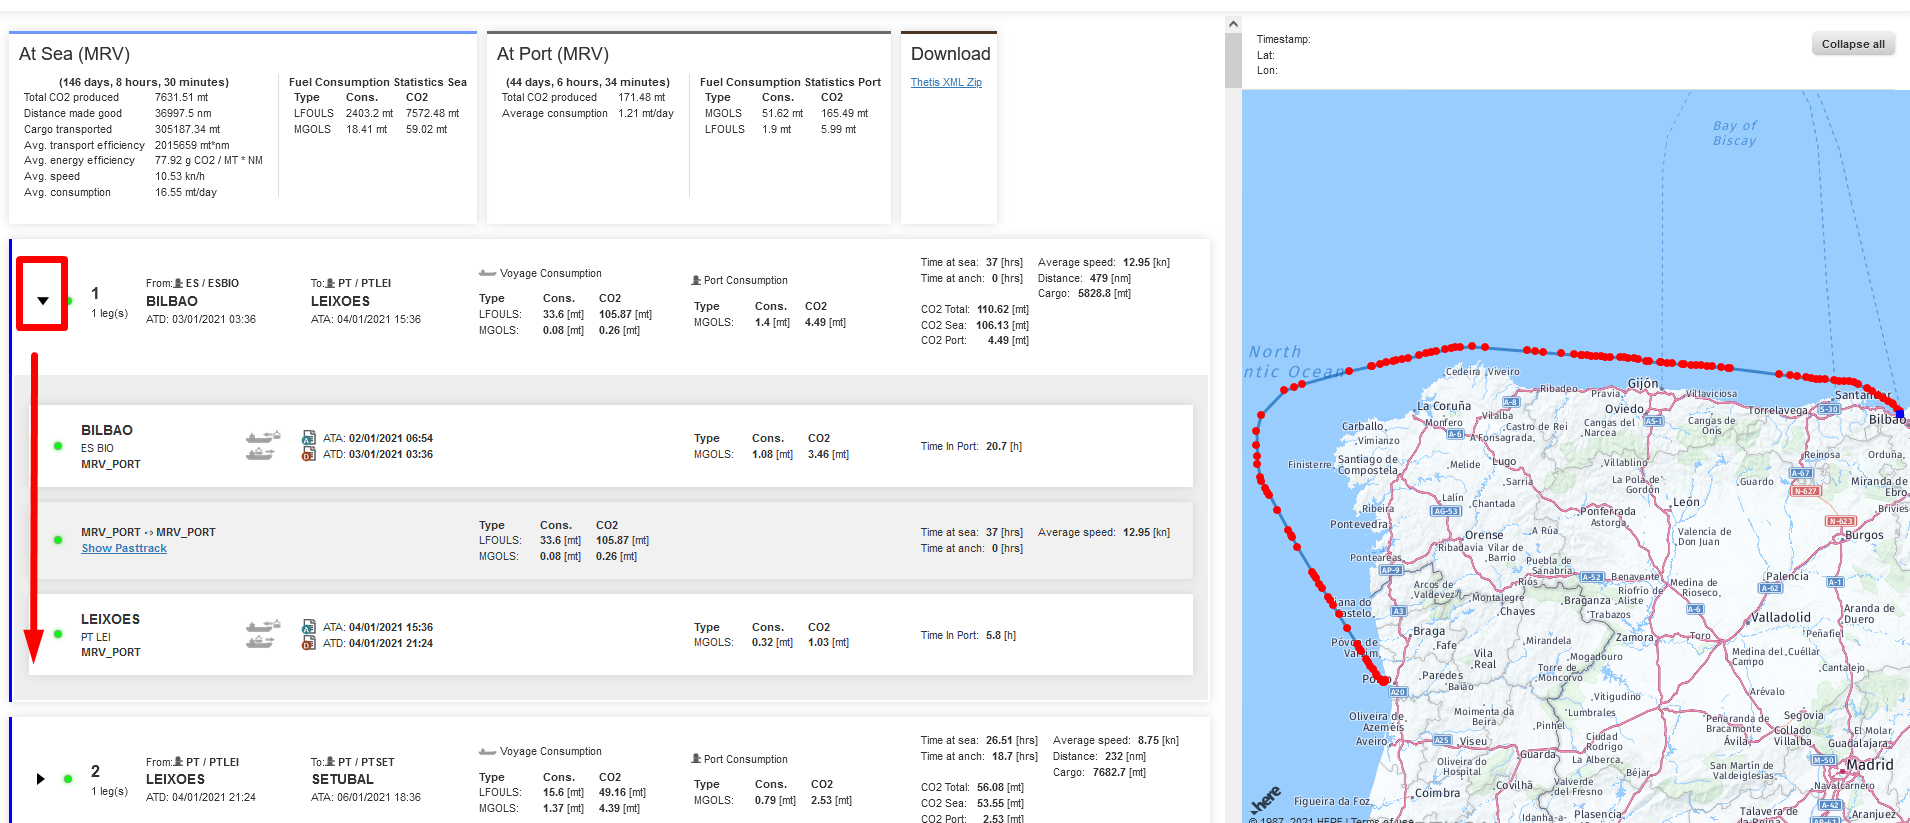Viewport: 1910px width, 823px height.
Task: Click Bilbao cargo loading ship icon
Action: (x=263, y=437)
